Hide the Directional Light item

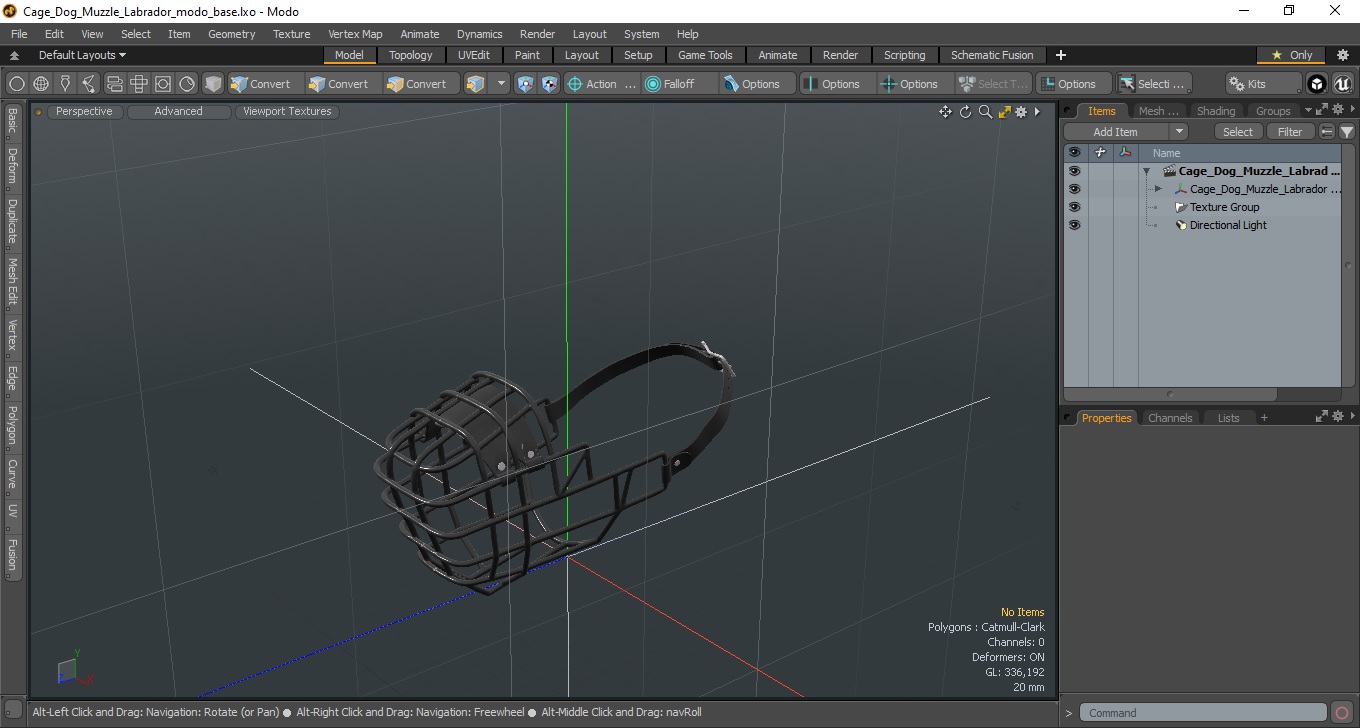click(1074, 225)
